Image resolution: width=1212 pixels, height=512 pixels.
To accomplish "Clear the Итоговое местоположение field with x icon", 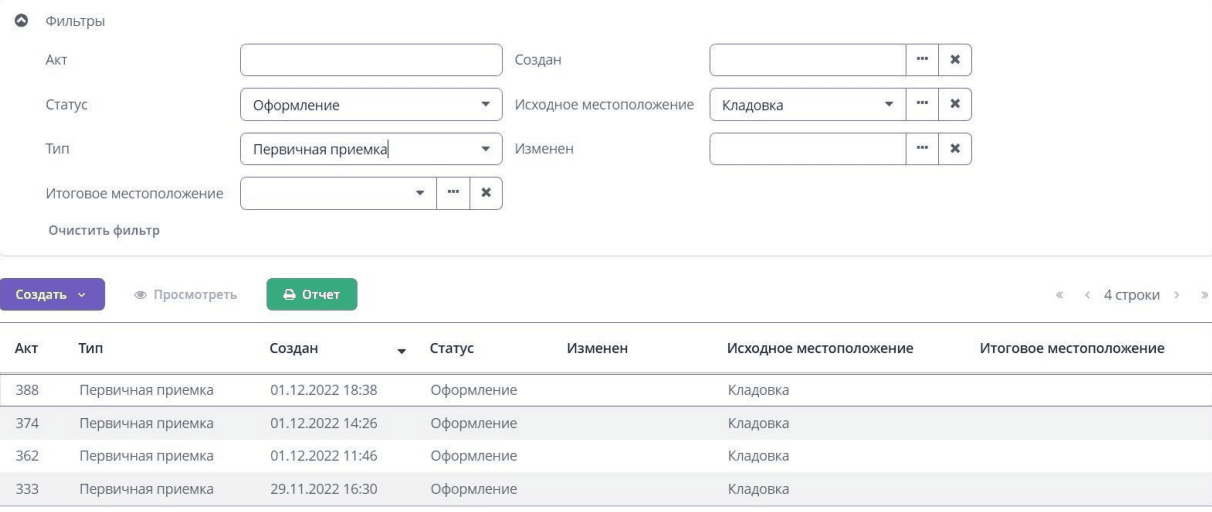I will (x=486, y=193).
